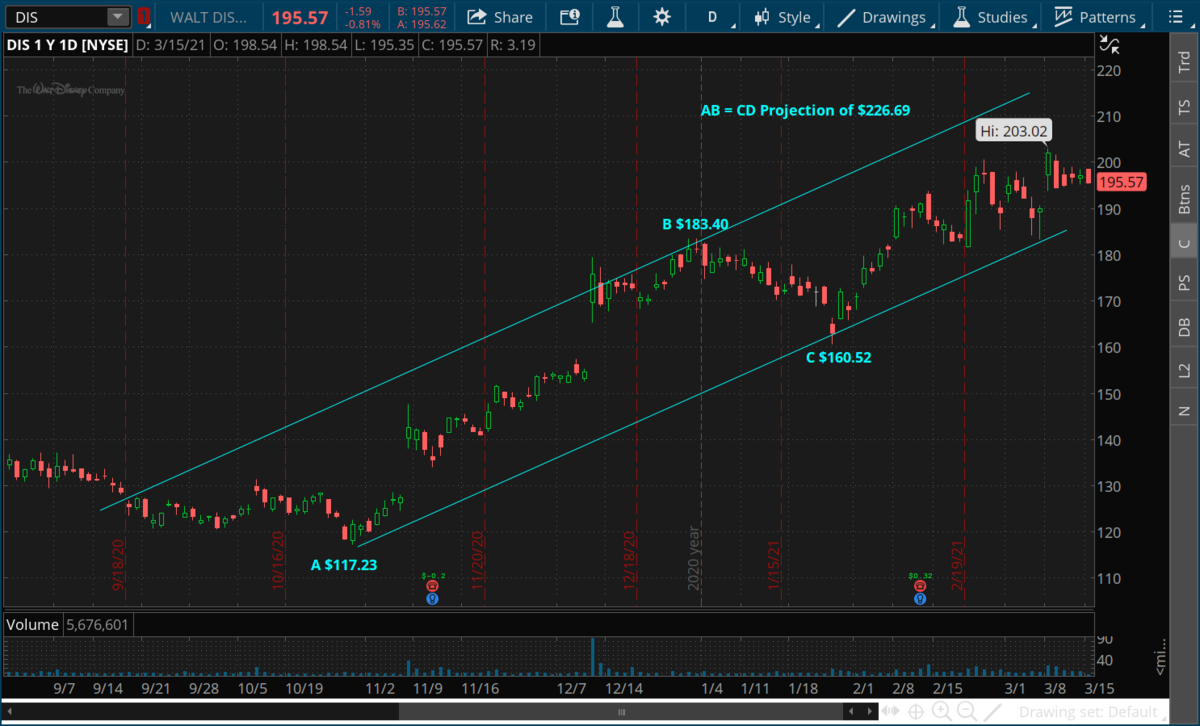Screen dimensions: 1200x726
Task: Click the DIS 1 Y 1D [NYSE] chart label
Action: (x=66, y=44)
